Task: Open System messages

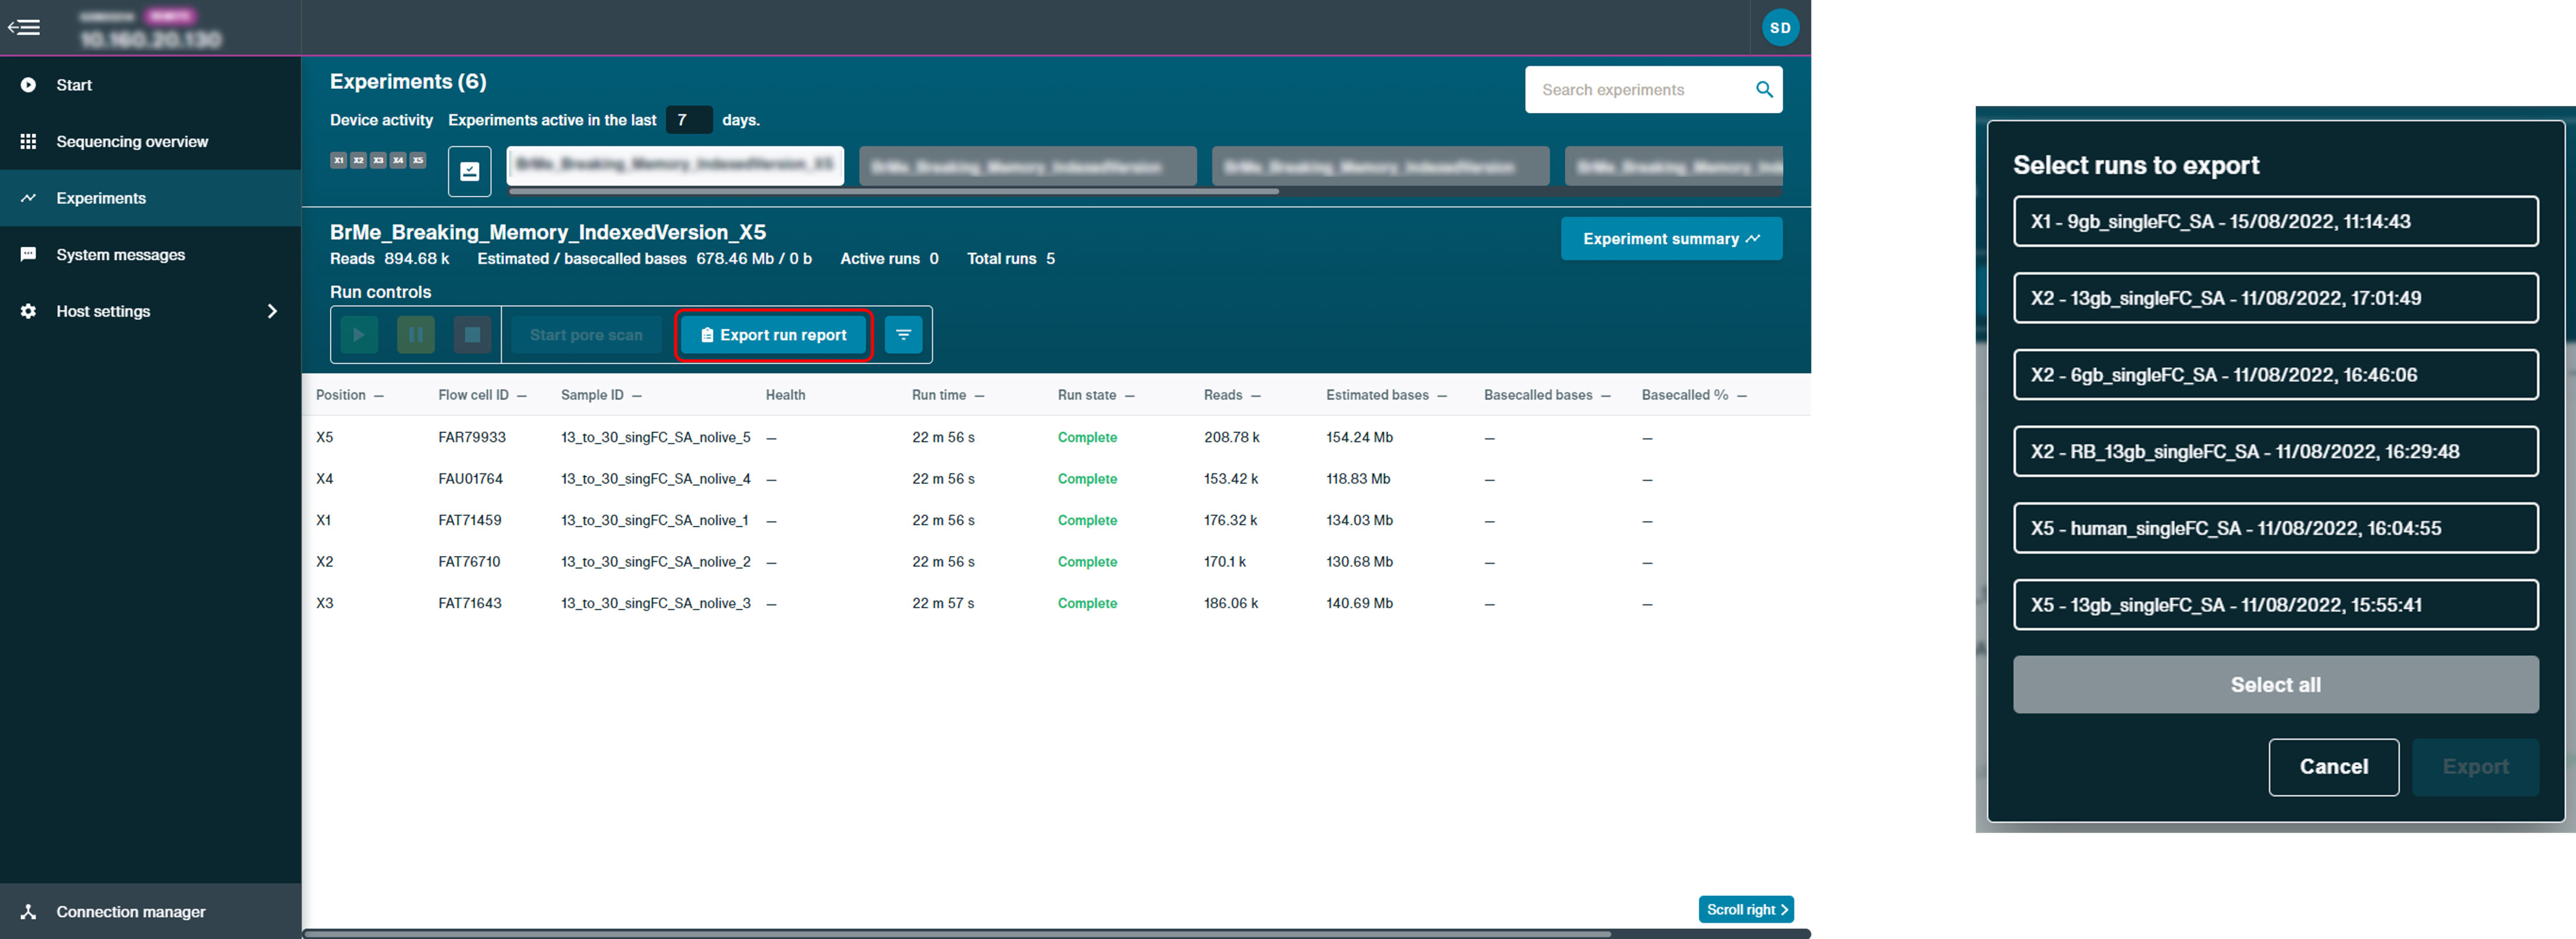Action: [x=150, y=255]
